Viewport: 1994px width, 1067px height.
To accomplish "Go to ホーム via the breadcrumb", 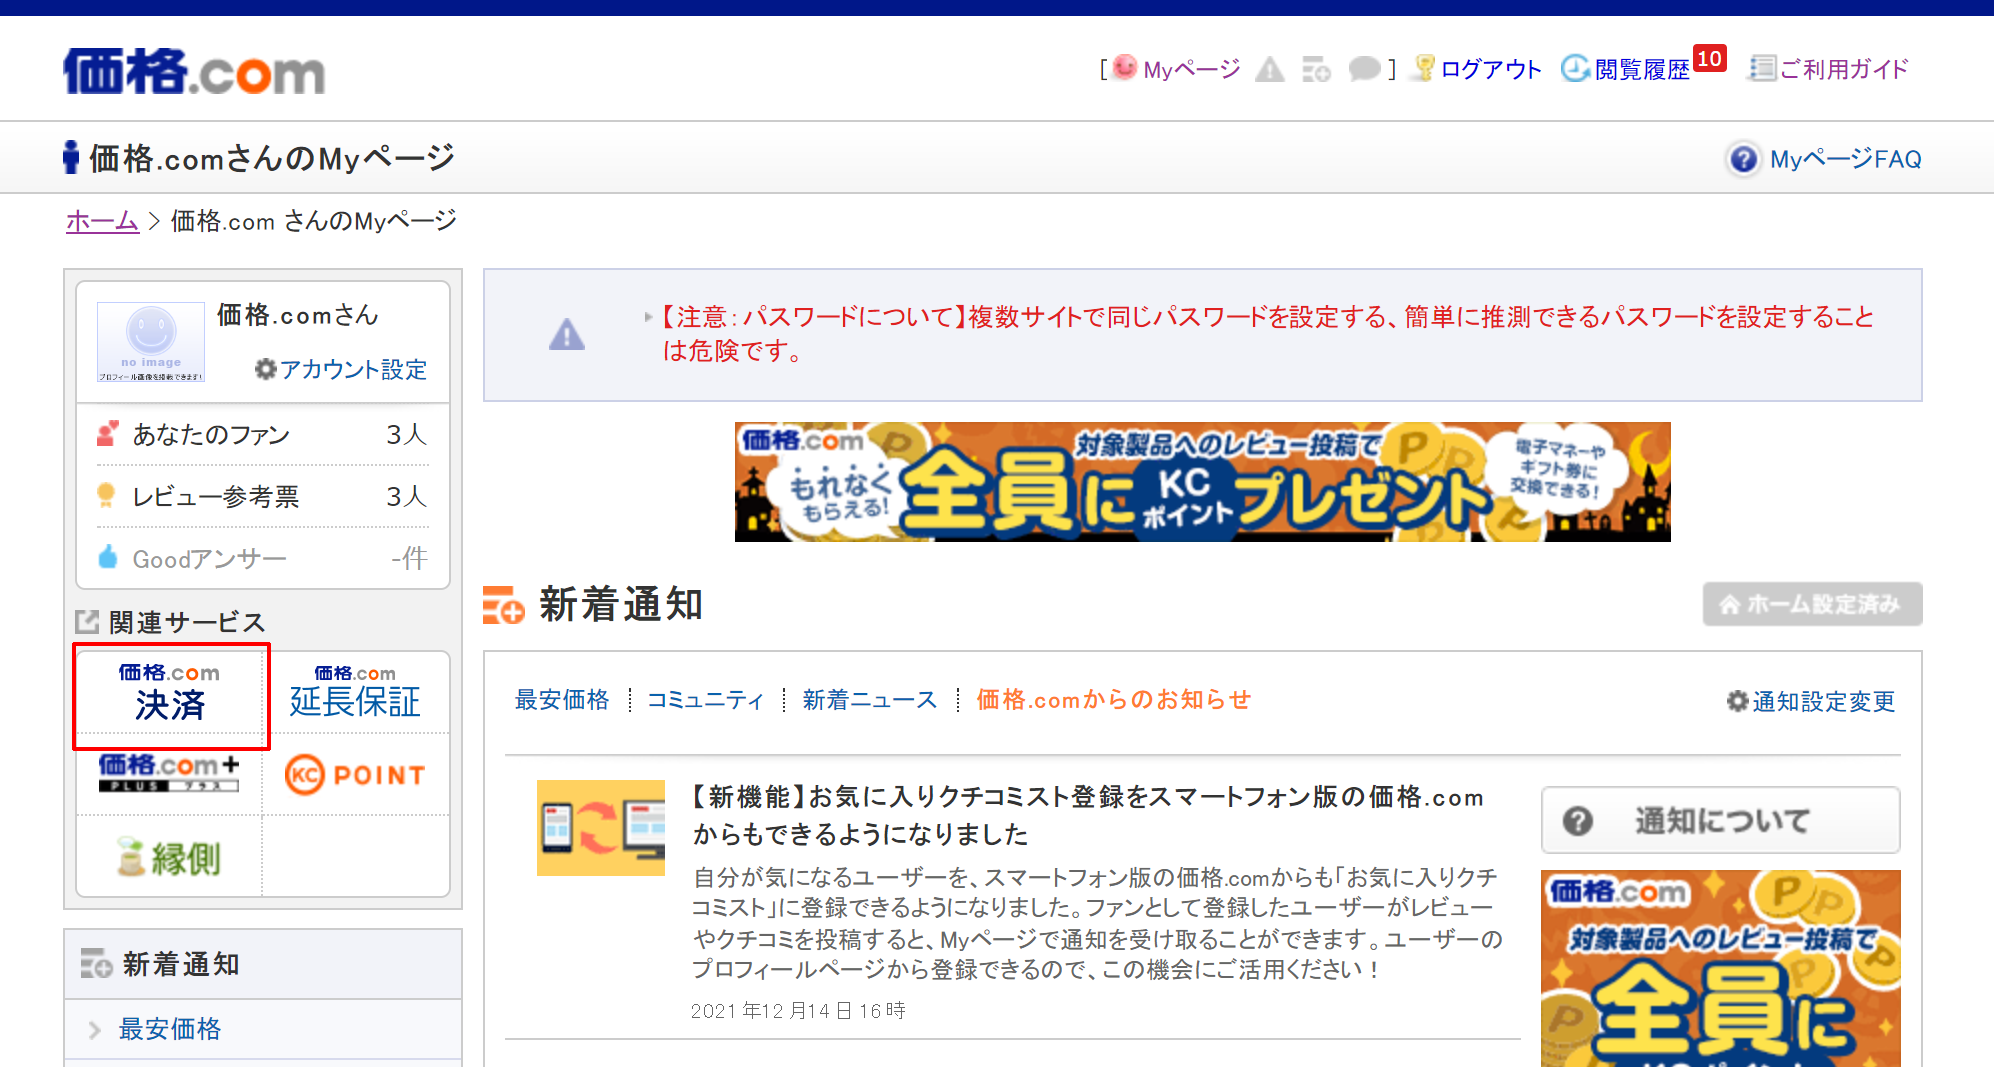I will tap(102, 221).
